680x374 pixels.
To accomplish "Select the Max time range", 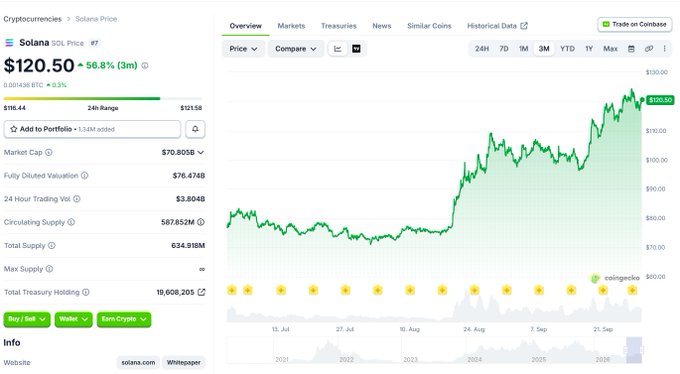I will 610,49.
